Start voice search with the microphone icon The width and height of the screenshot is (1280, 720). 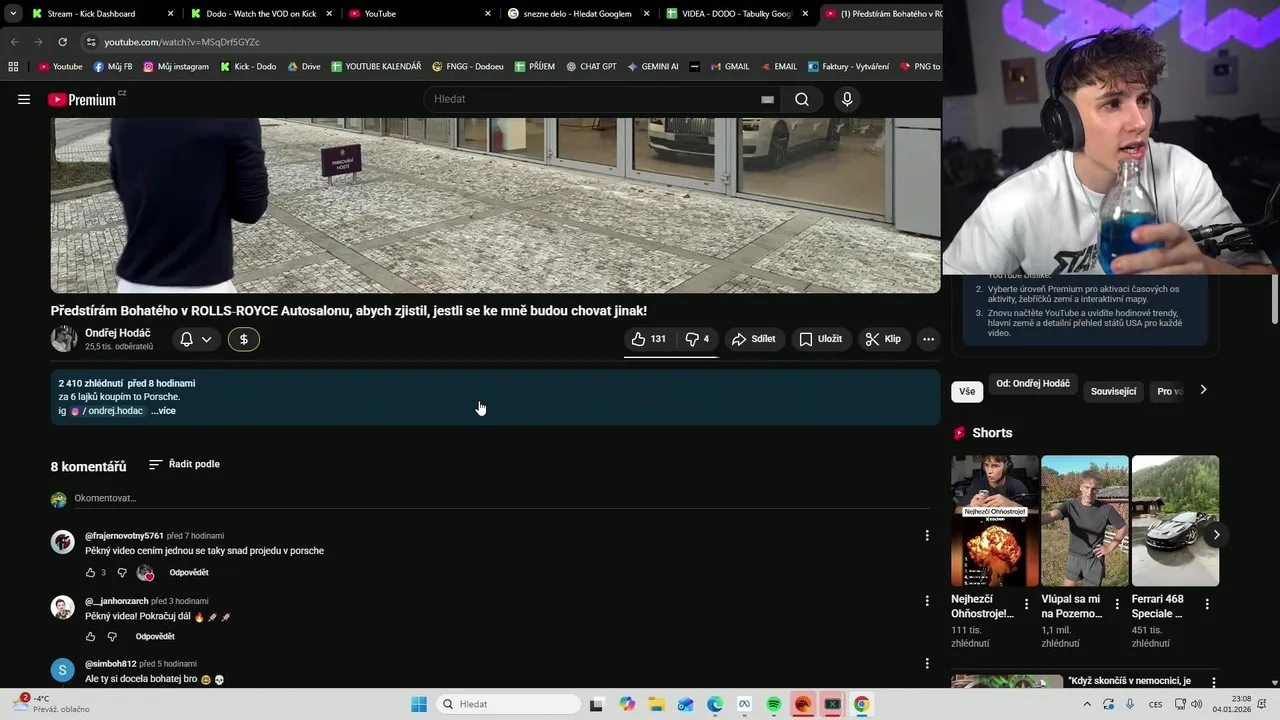pyautogui.click(x=847, y=99)
